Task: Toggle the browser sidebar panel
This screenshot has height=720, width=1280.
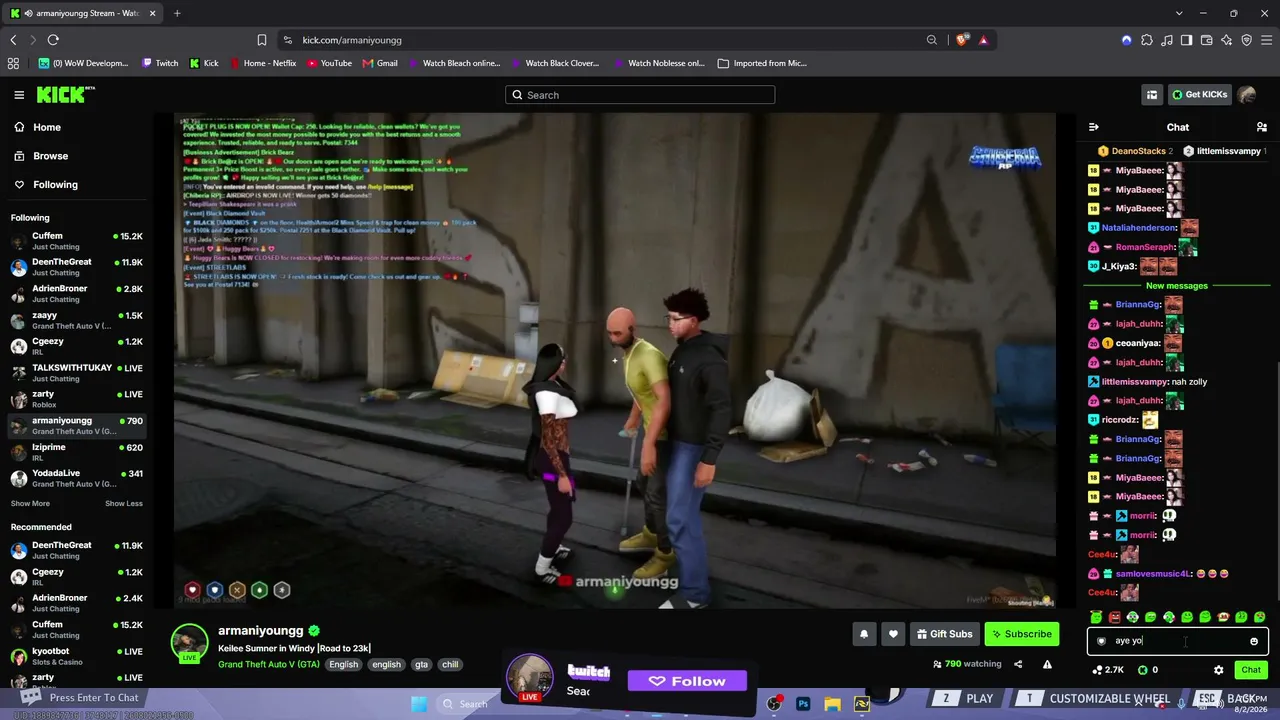Action: tap(1186, 40)
